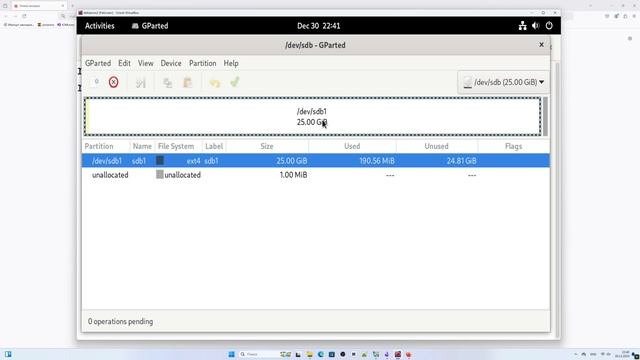This screenshot has height=360, width=640.
Task: Click the 1.00 MiB size cell
Action: coord(293,175)
